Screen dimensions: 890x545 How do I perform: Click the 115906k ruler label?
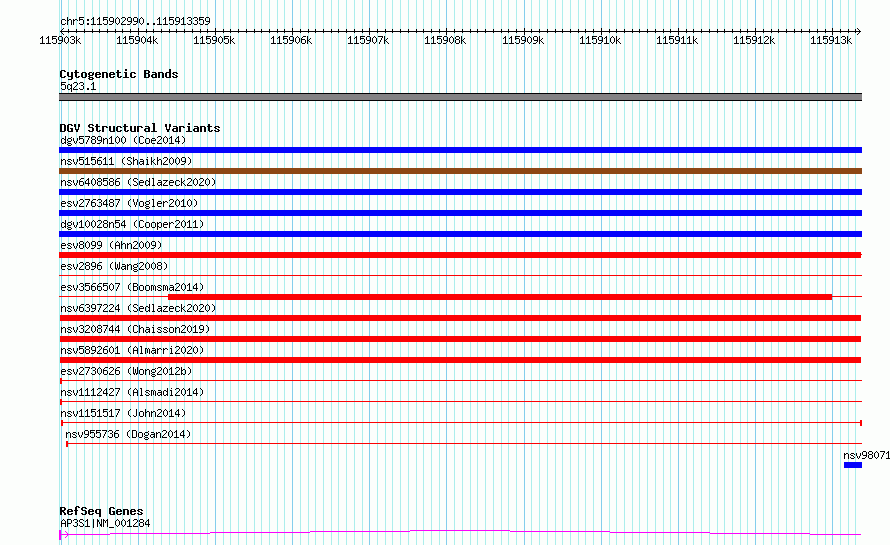coord(291,40)
